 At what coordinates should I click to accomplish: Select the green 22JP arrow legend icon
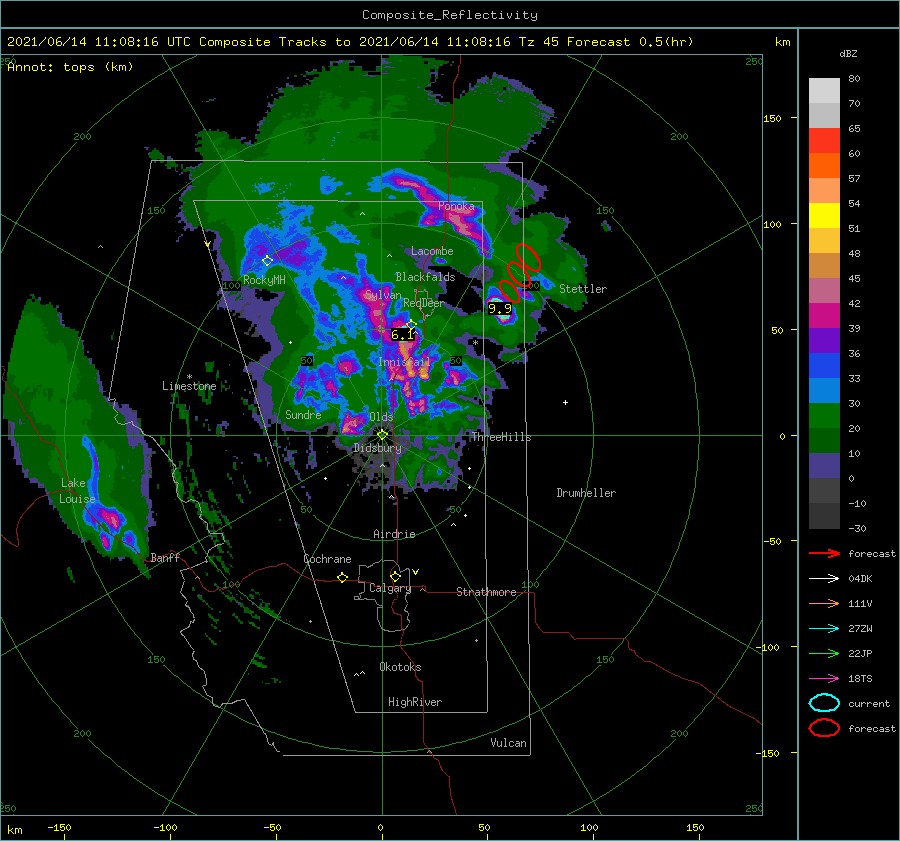click(x=824, y=653)
